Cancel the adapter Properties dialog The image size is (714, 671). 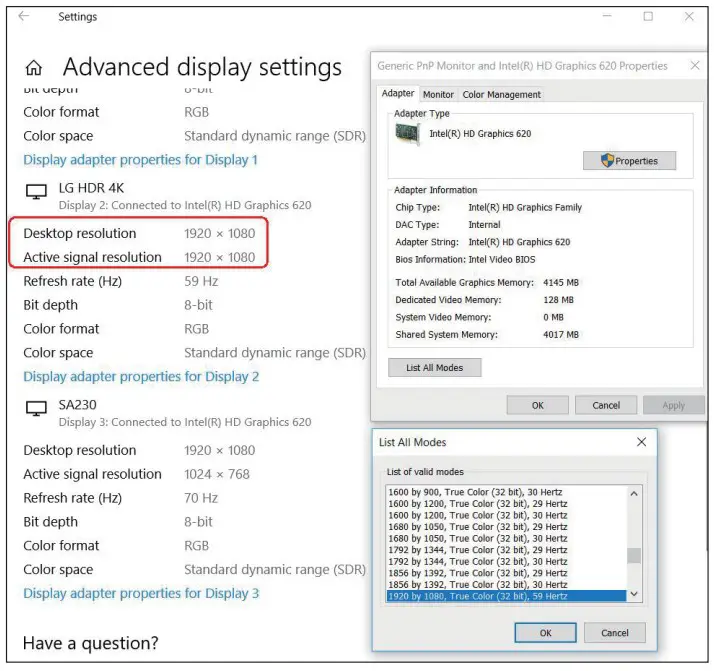click(606, 405)
